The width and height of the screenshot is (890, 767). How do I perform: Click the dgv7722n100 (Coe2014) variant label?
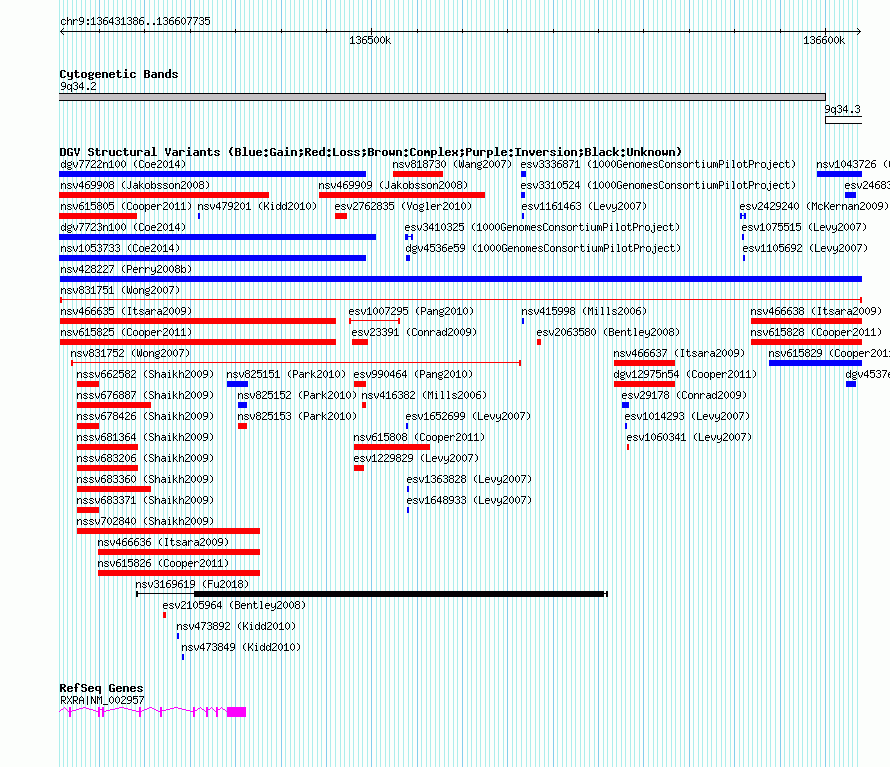[123, 165]
